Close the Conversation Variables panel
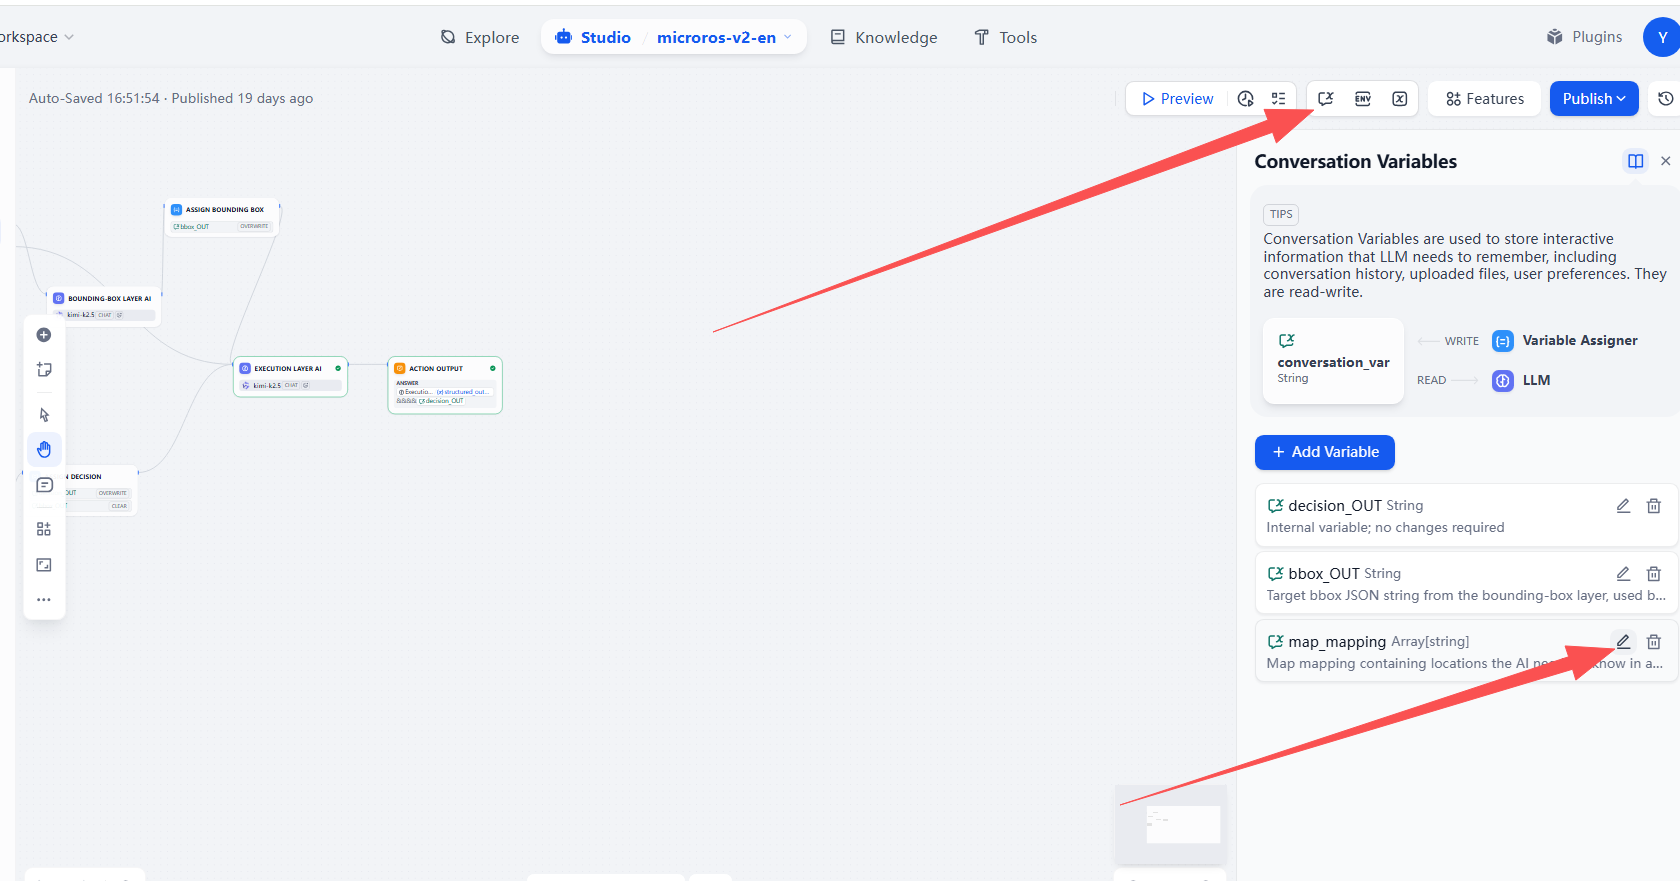This screenshot has width=1680, height=881. click(1665, 161)
